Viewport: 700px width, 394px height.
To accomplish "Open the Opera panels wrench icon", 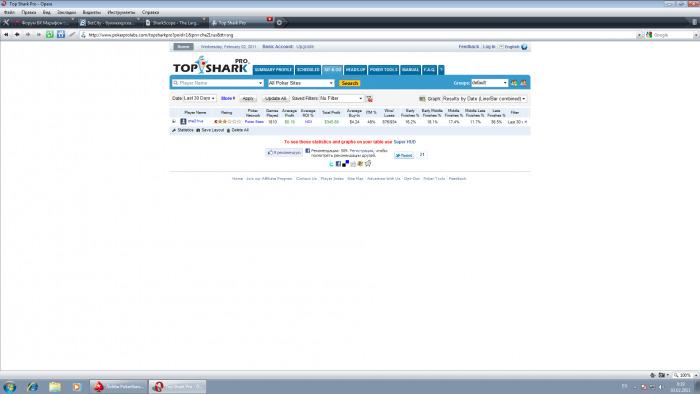I will click(x=6, y=22).
